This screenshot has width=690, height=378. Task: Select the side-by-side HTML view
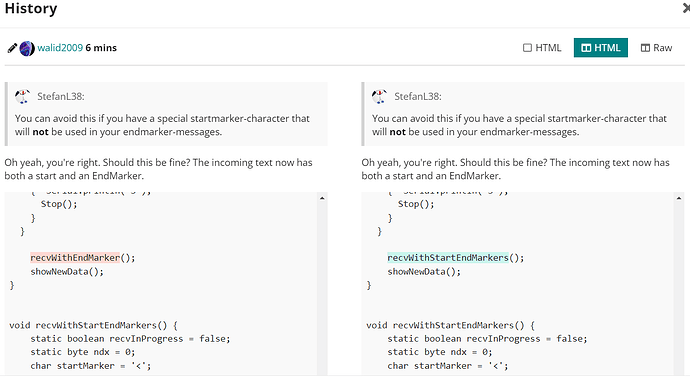(601, 48)
